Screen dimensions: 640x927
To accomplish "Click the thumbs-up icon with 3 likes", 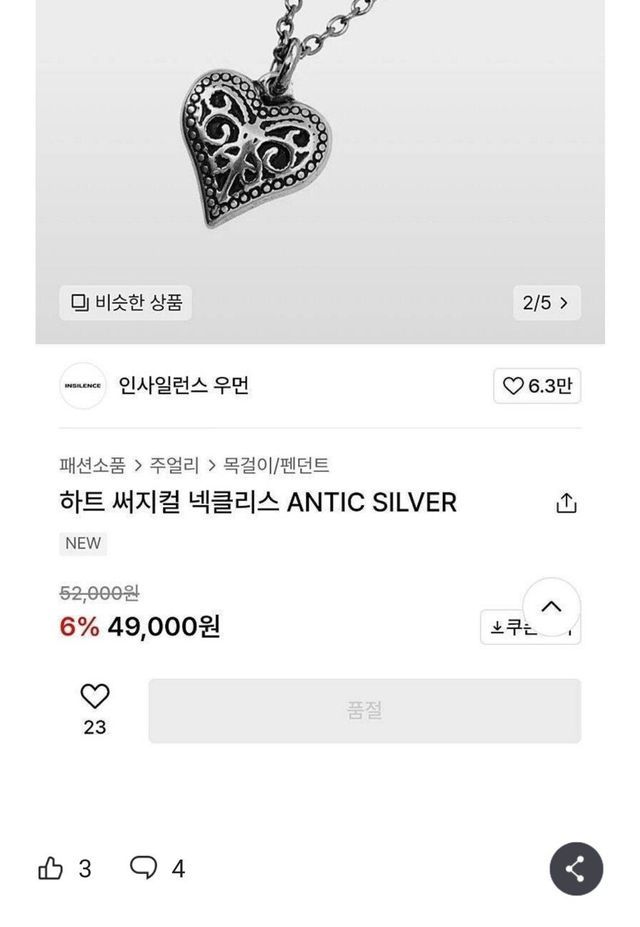I will [51, 868].
